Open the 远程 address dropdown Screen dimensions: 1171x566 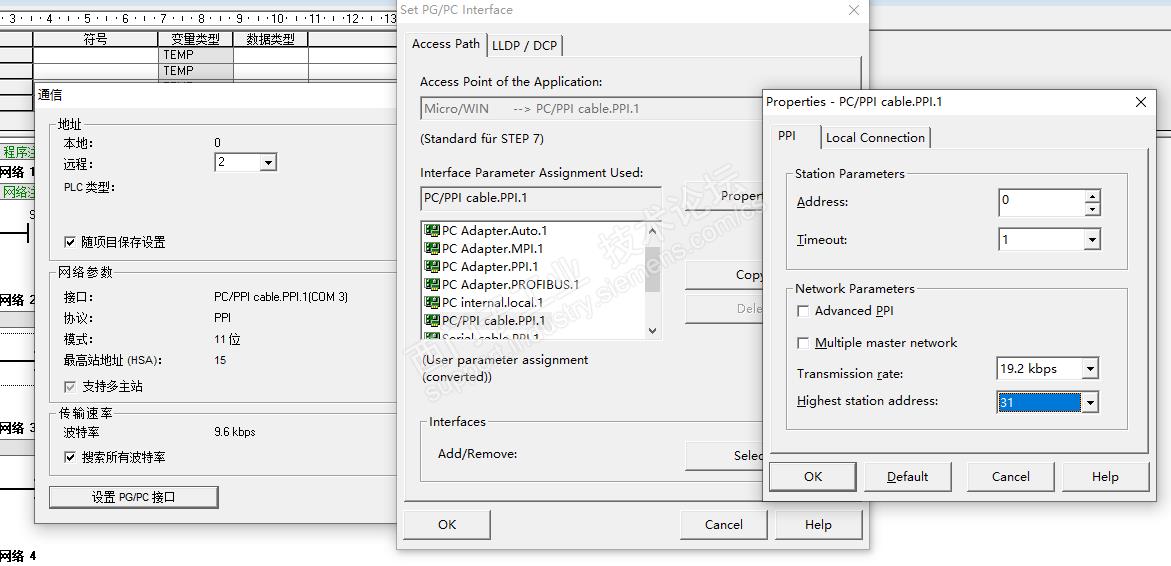point(269,162)
